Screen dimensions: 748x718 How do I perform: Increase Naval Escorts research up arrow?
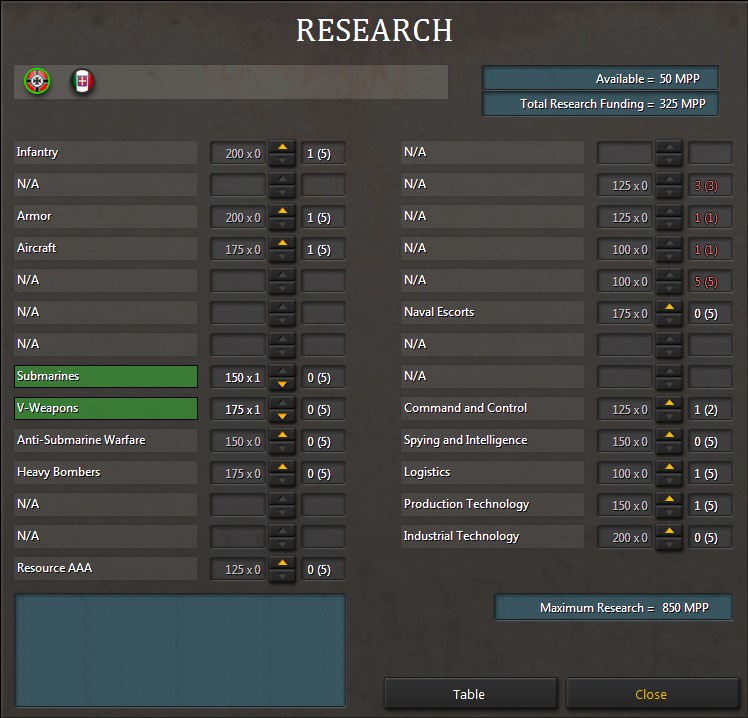(x=670, y=307)
